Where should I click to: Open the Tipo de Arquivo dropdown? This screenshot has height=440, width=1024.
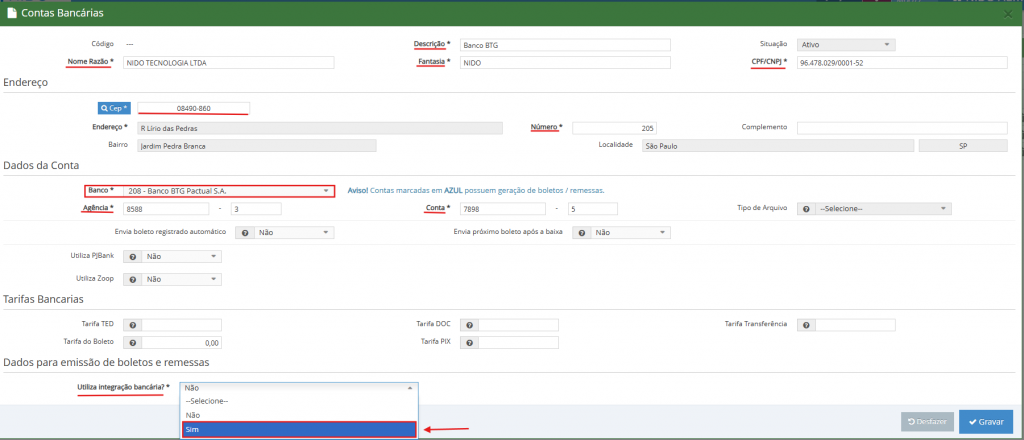pyautogui.click(x=883, y=209)
